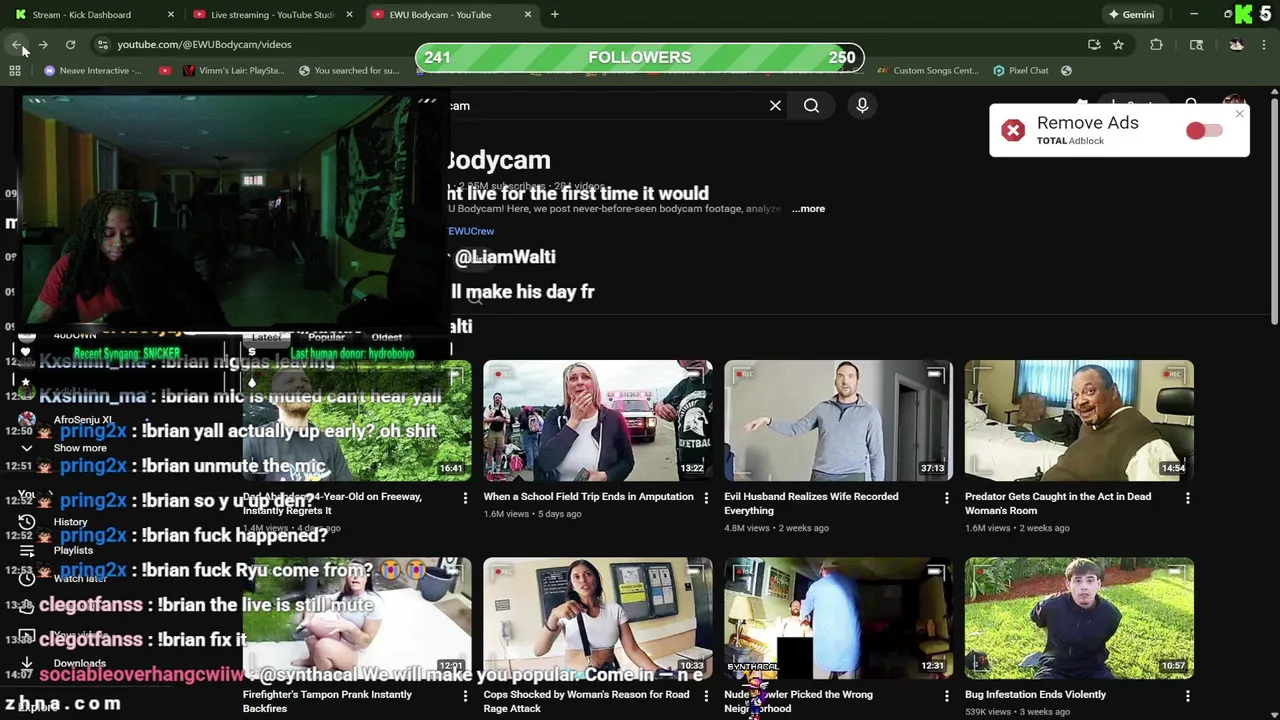The height and width of the screenshot is (720, 1280).
Task: Open title 'Bug Infestation Ends Violently'
Action: 1035,694
